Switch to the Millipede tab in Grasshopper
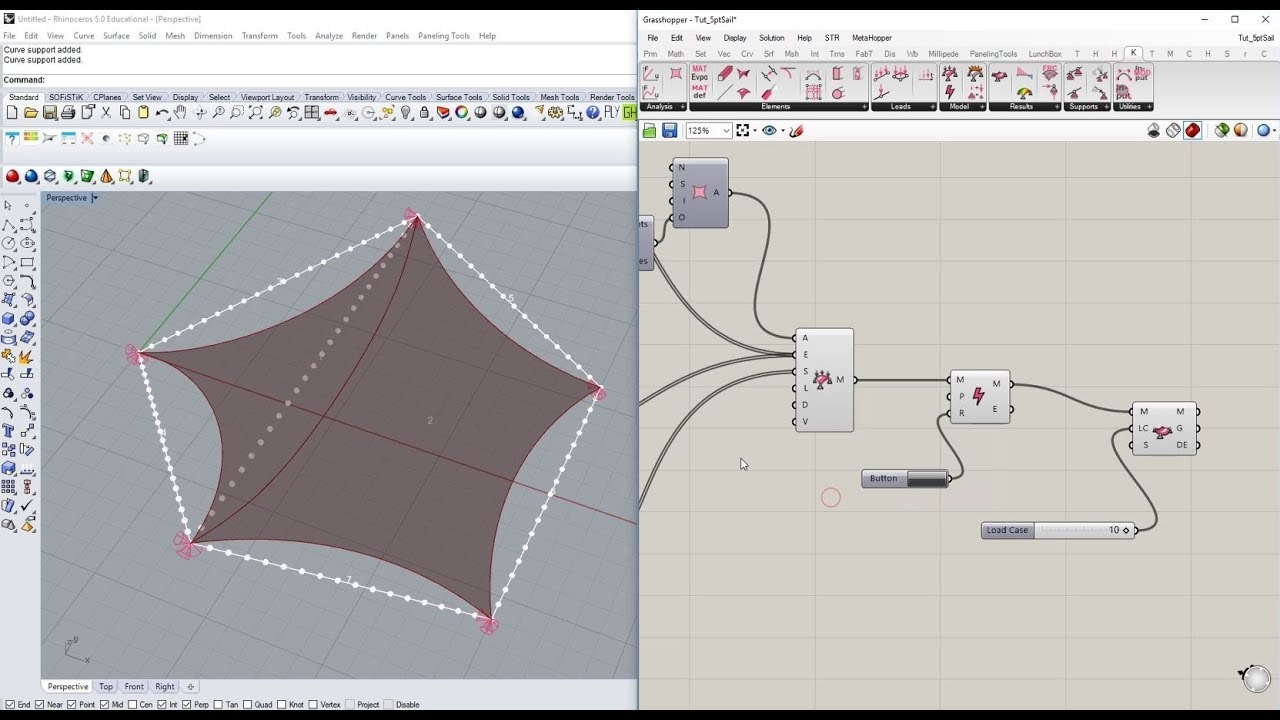 [x=943, y=54]
